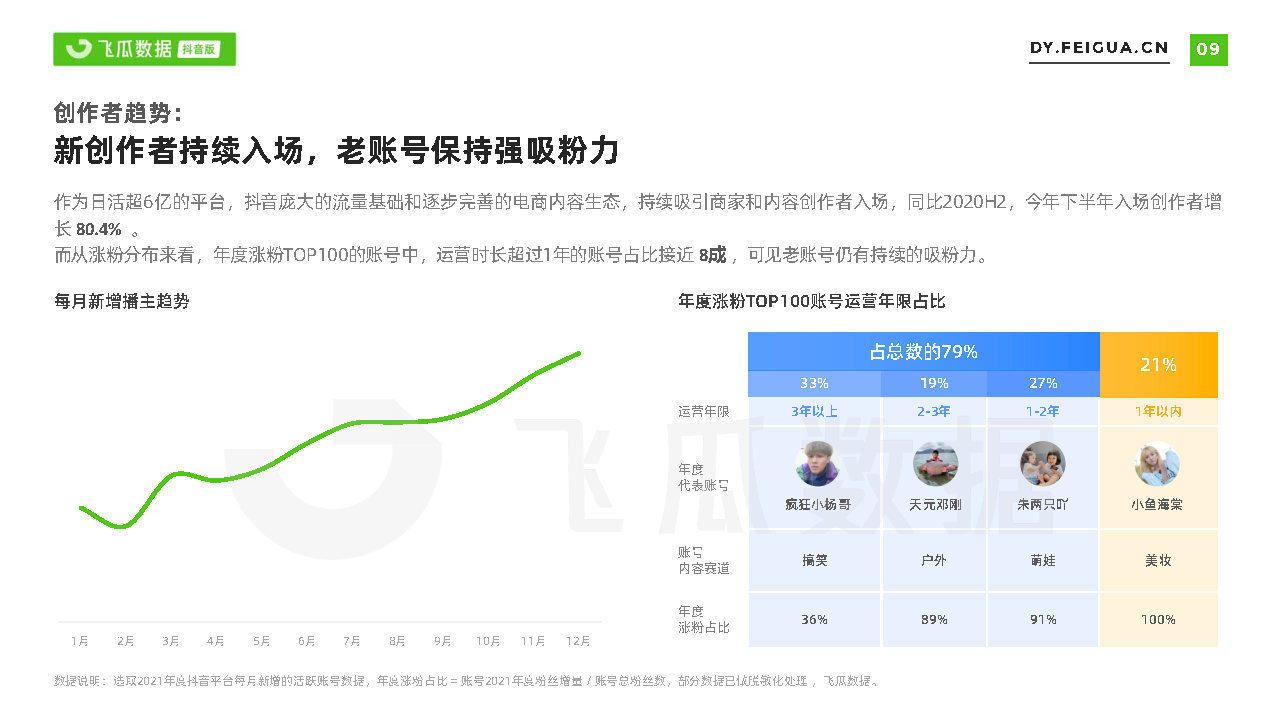Click the green page number 09 box
This screenshot has height=720, width=1280.
(x=1208, y=49)
